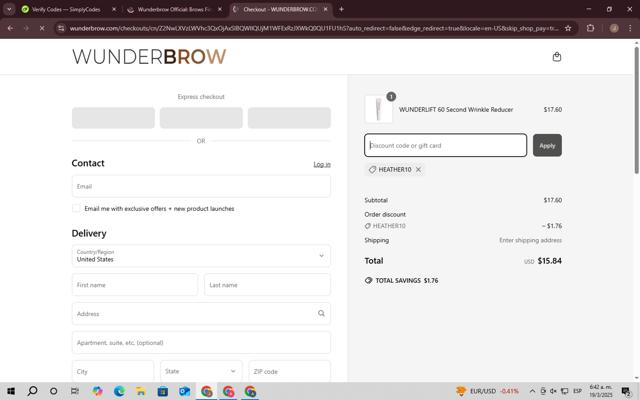
Task: Click the Log in link
Action: pos(322,164)
